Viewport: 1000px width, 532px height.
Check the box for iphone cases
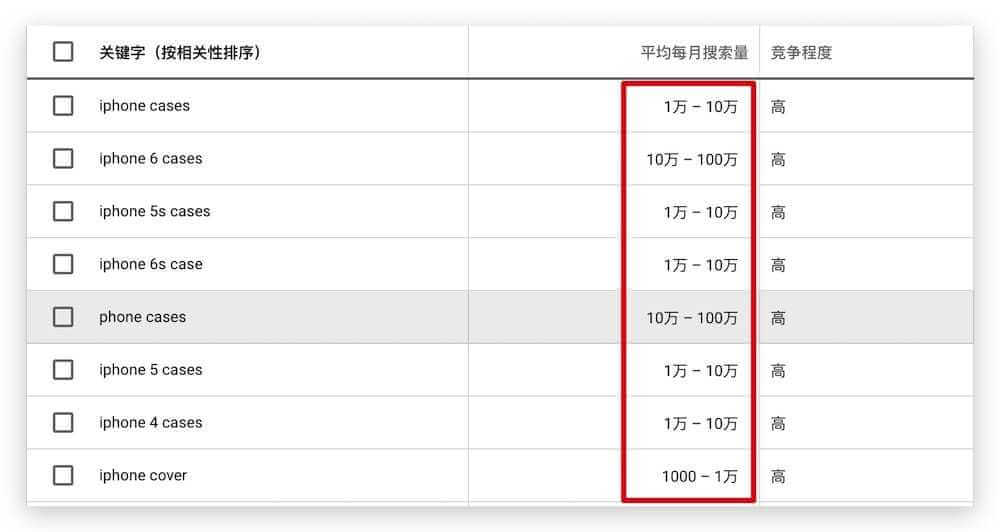click(63, 106)
